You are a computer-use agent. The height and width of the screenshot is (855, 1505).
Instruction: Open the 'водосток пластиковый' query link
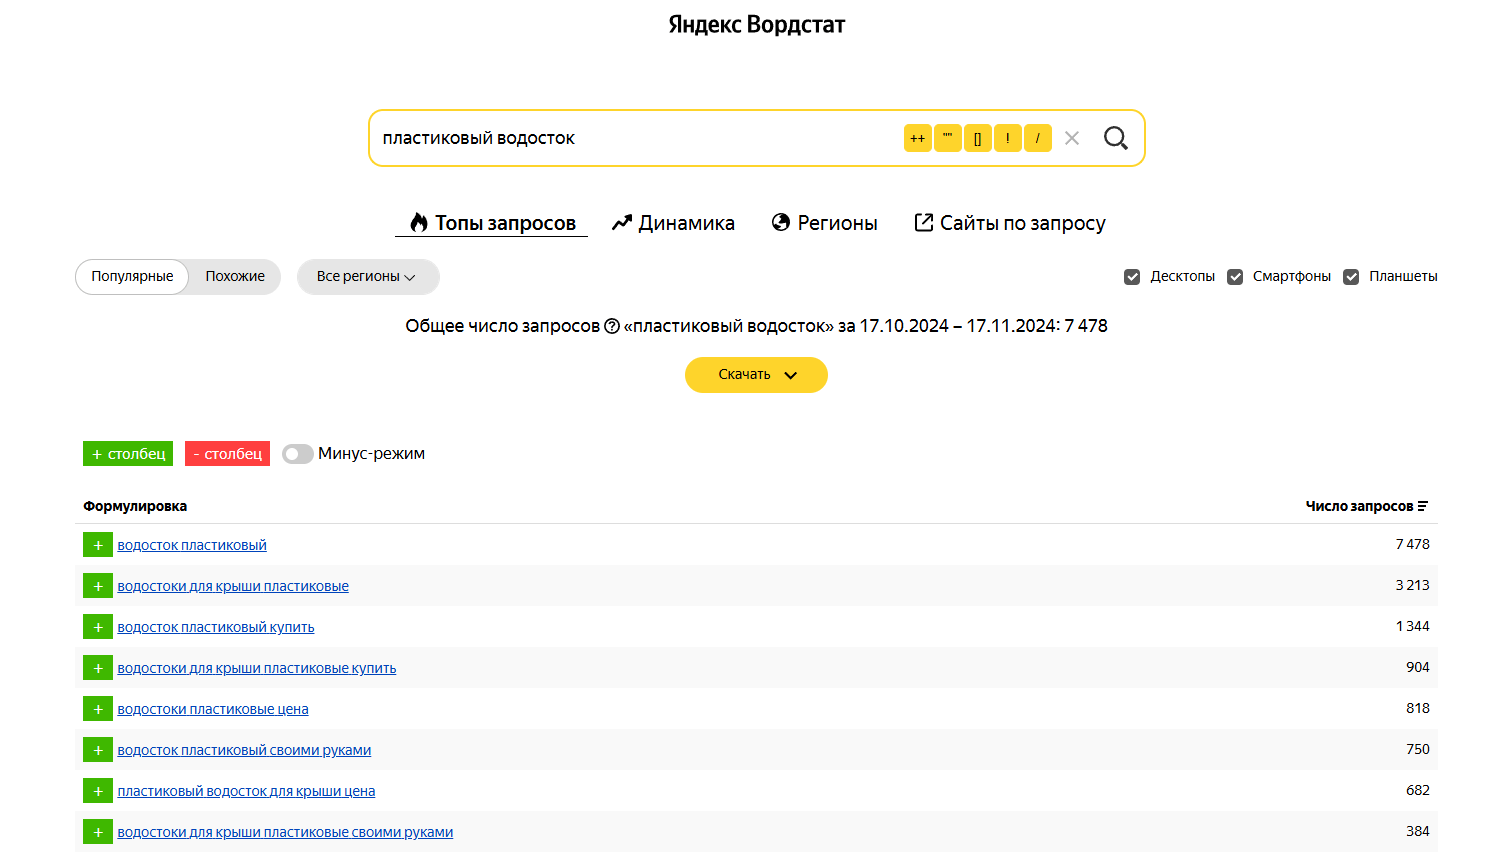pos(192,545)
